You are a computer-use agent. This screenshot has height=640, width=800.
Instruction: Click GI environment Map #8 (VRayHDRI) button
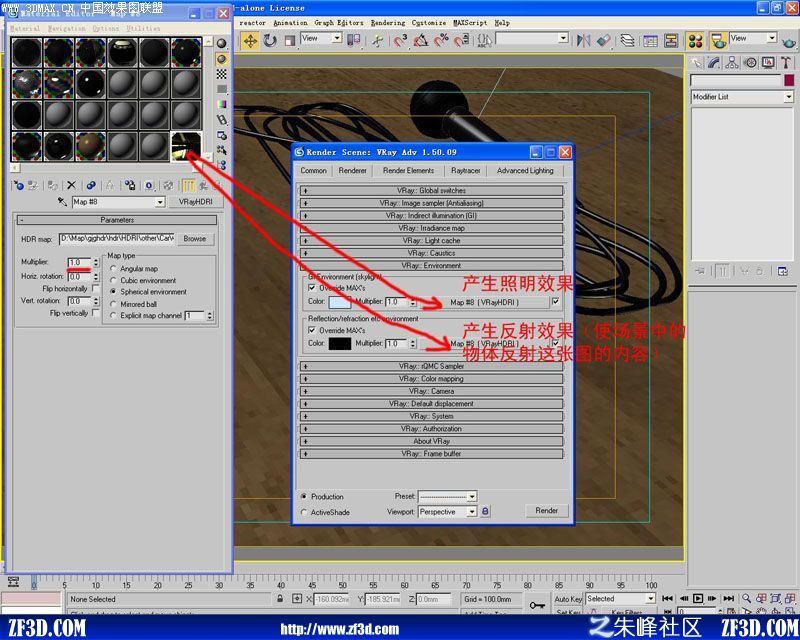484,302
